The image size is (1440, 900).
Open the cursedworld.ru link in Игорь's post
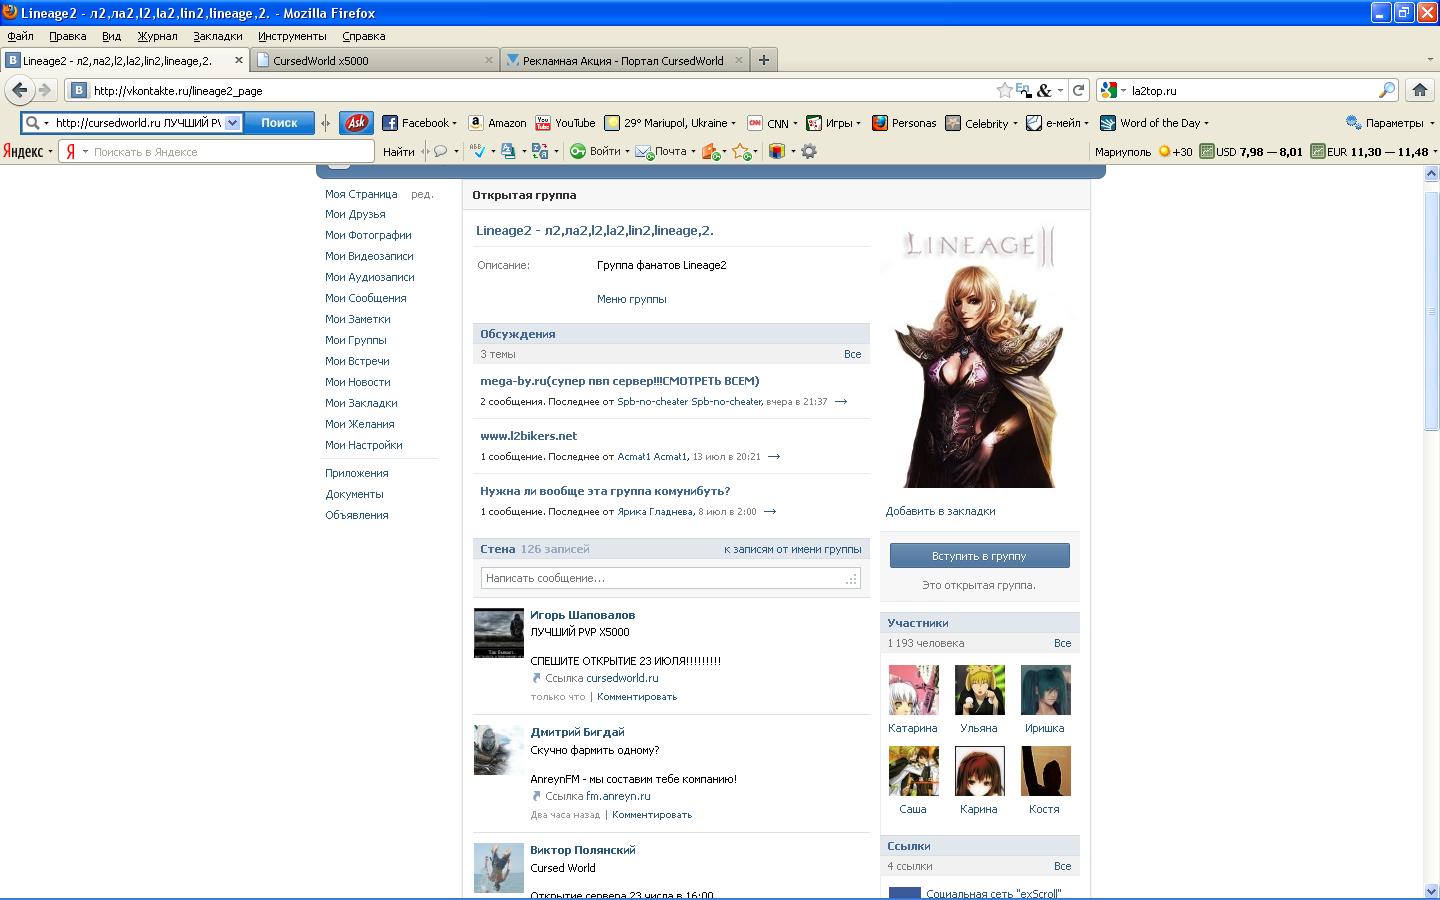(x=622, y=678)
